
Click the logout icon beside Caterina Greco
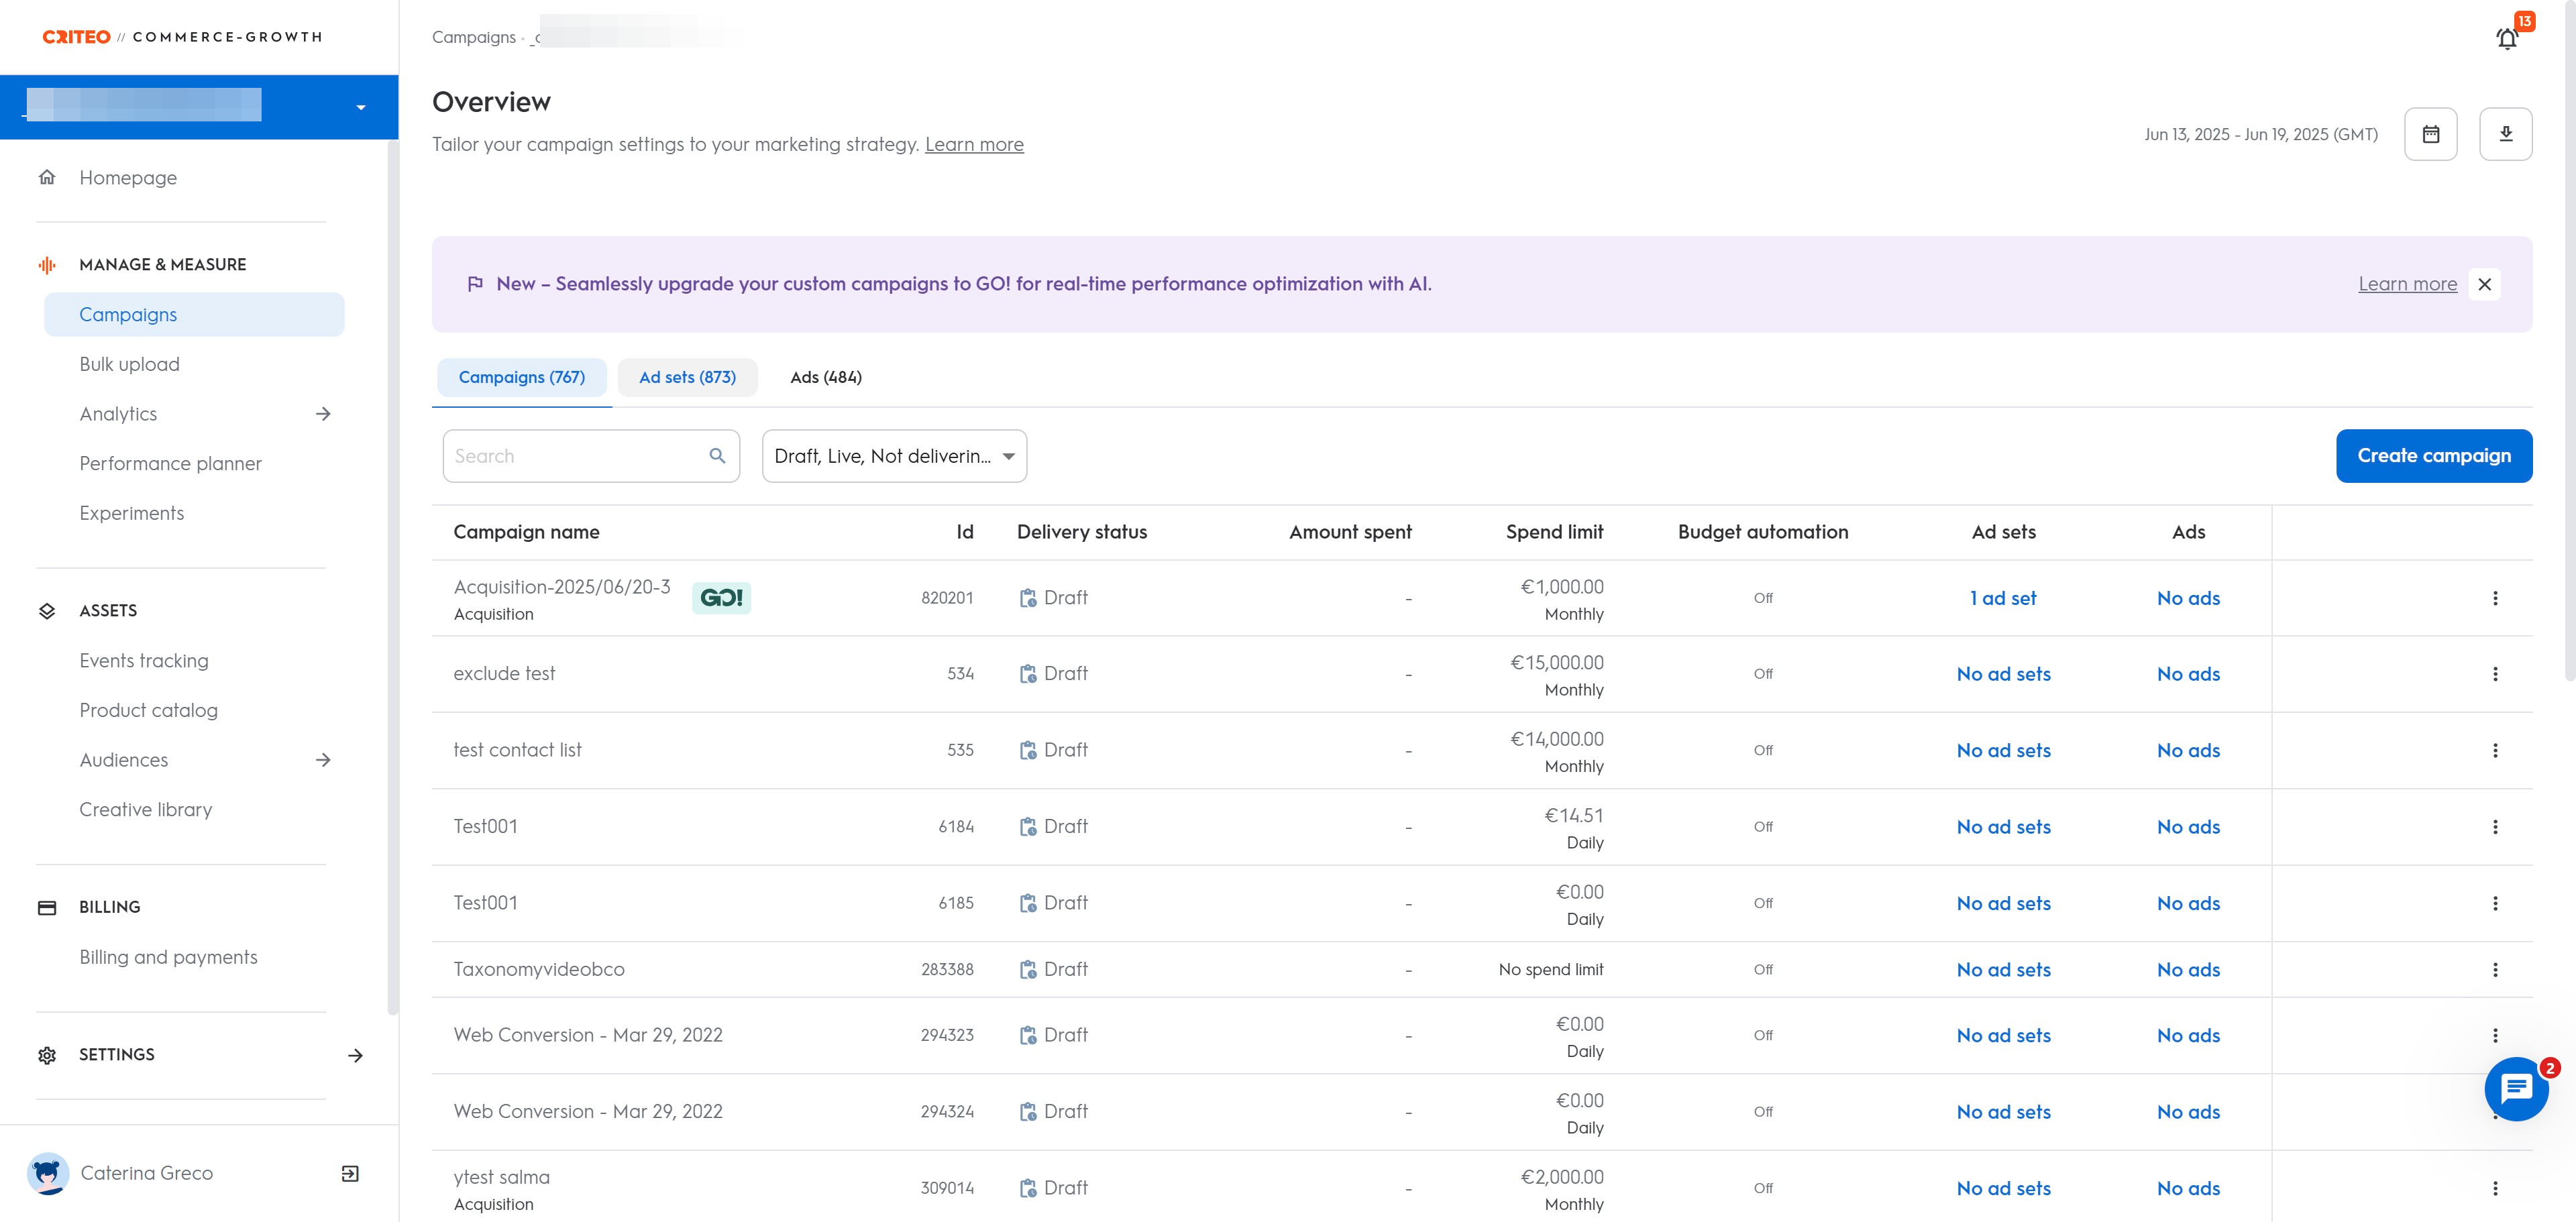tap(350, 1173)
